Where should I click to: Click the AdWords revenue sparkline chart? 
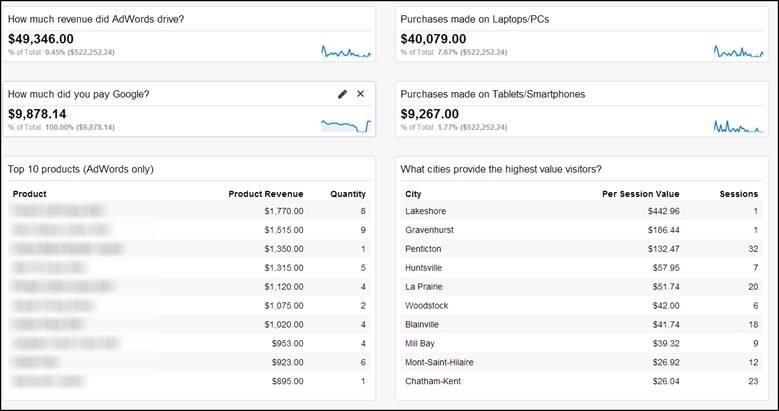[345, 50]
